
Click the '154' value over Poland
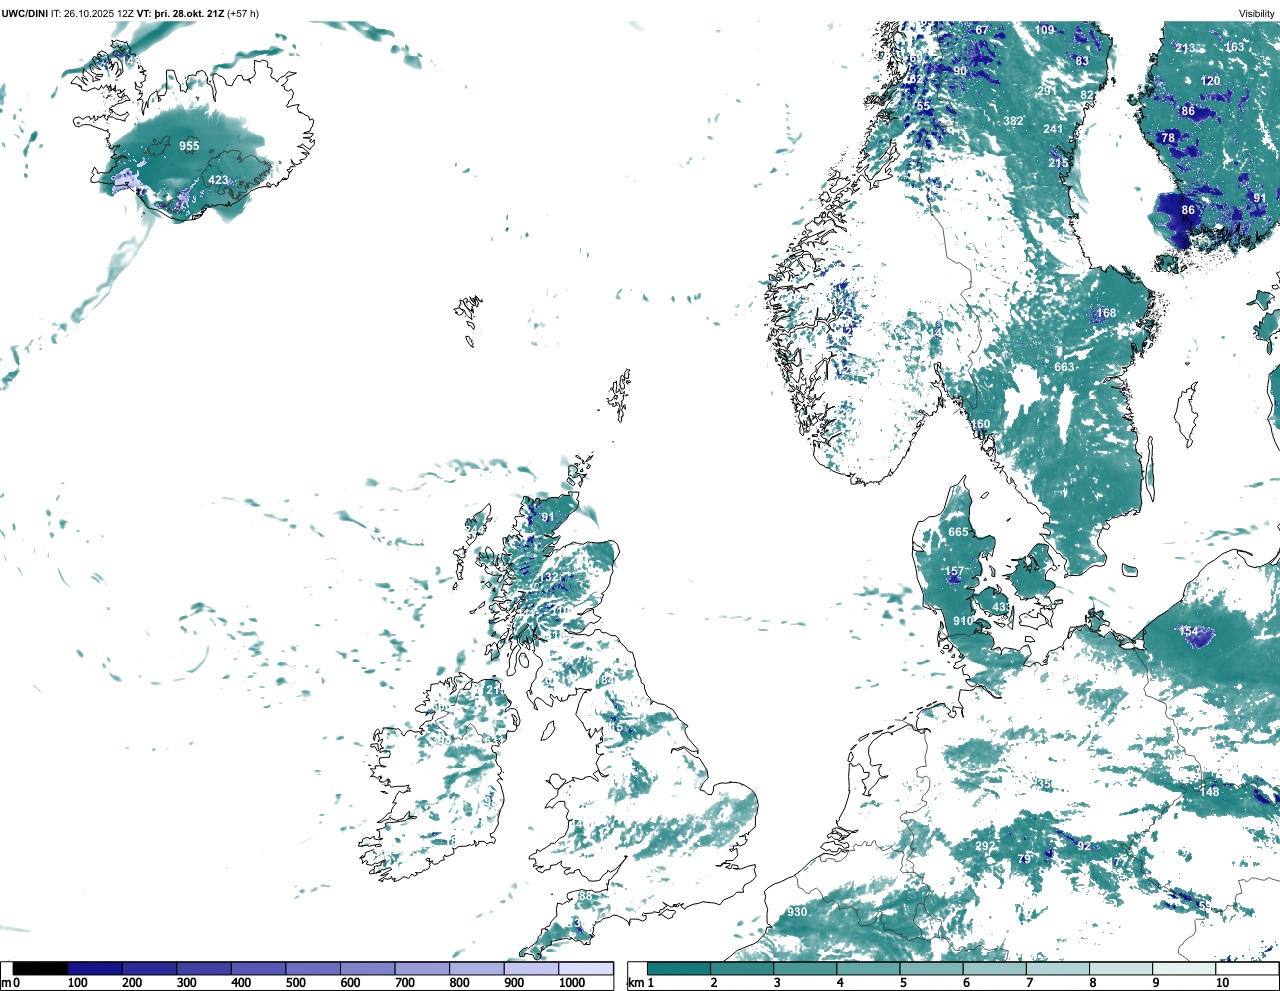click(x=1188, y=631)
